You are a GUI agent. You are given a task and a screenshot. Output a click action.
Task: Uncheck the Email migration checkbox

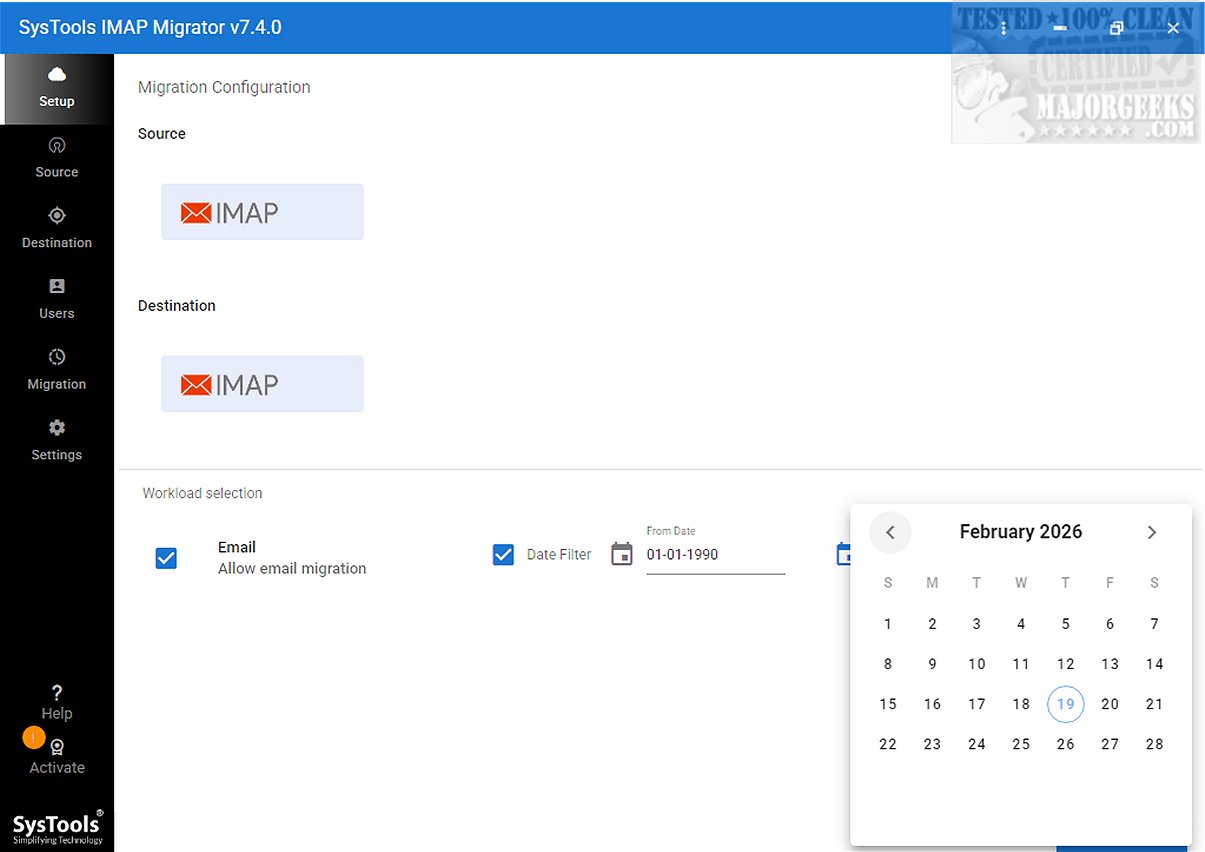(x=167, y=558)
